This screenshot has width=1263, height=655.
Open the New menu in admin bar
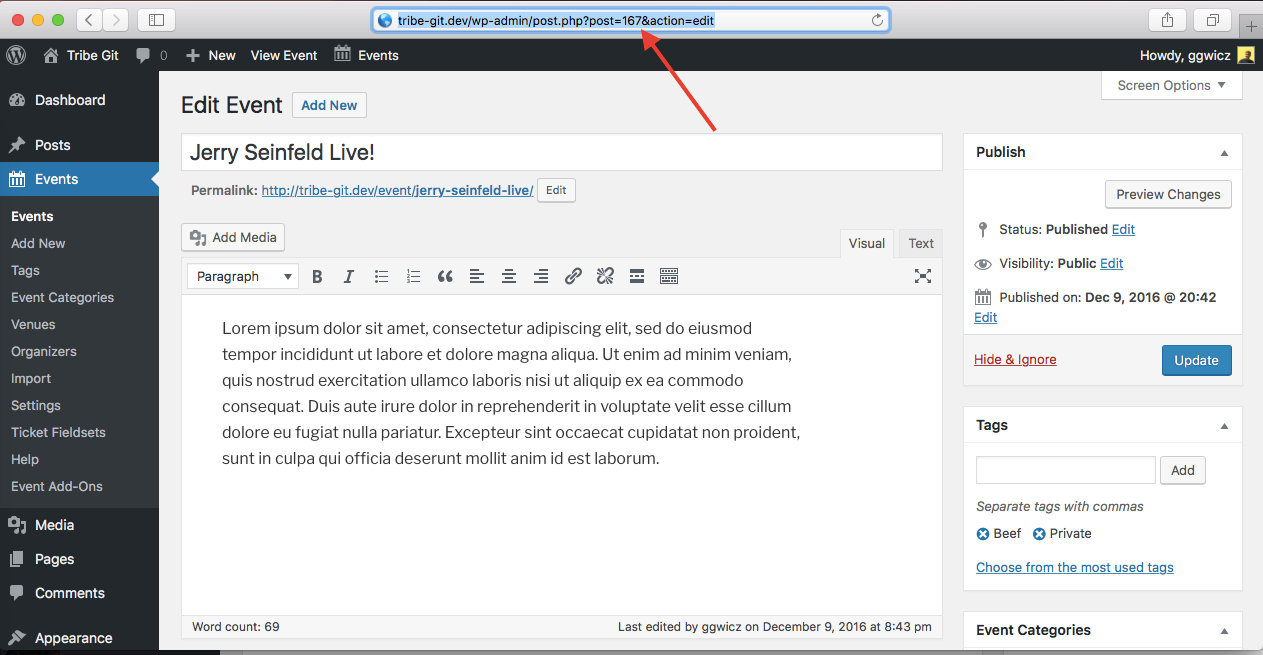(211, 55)
